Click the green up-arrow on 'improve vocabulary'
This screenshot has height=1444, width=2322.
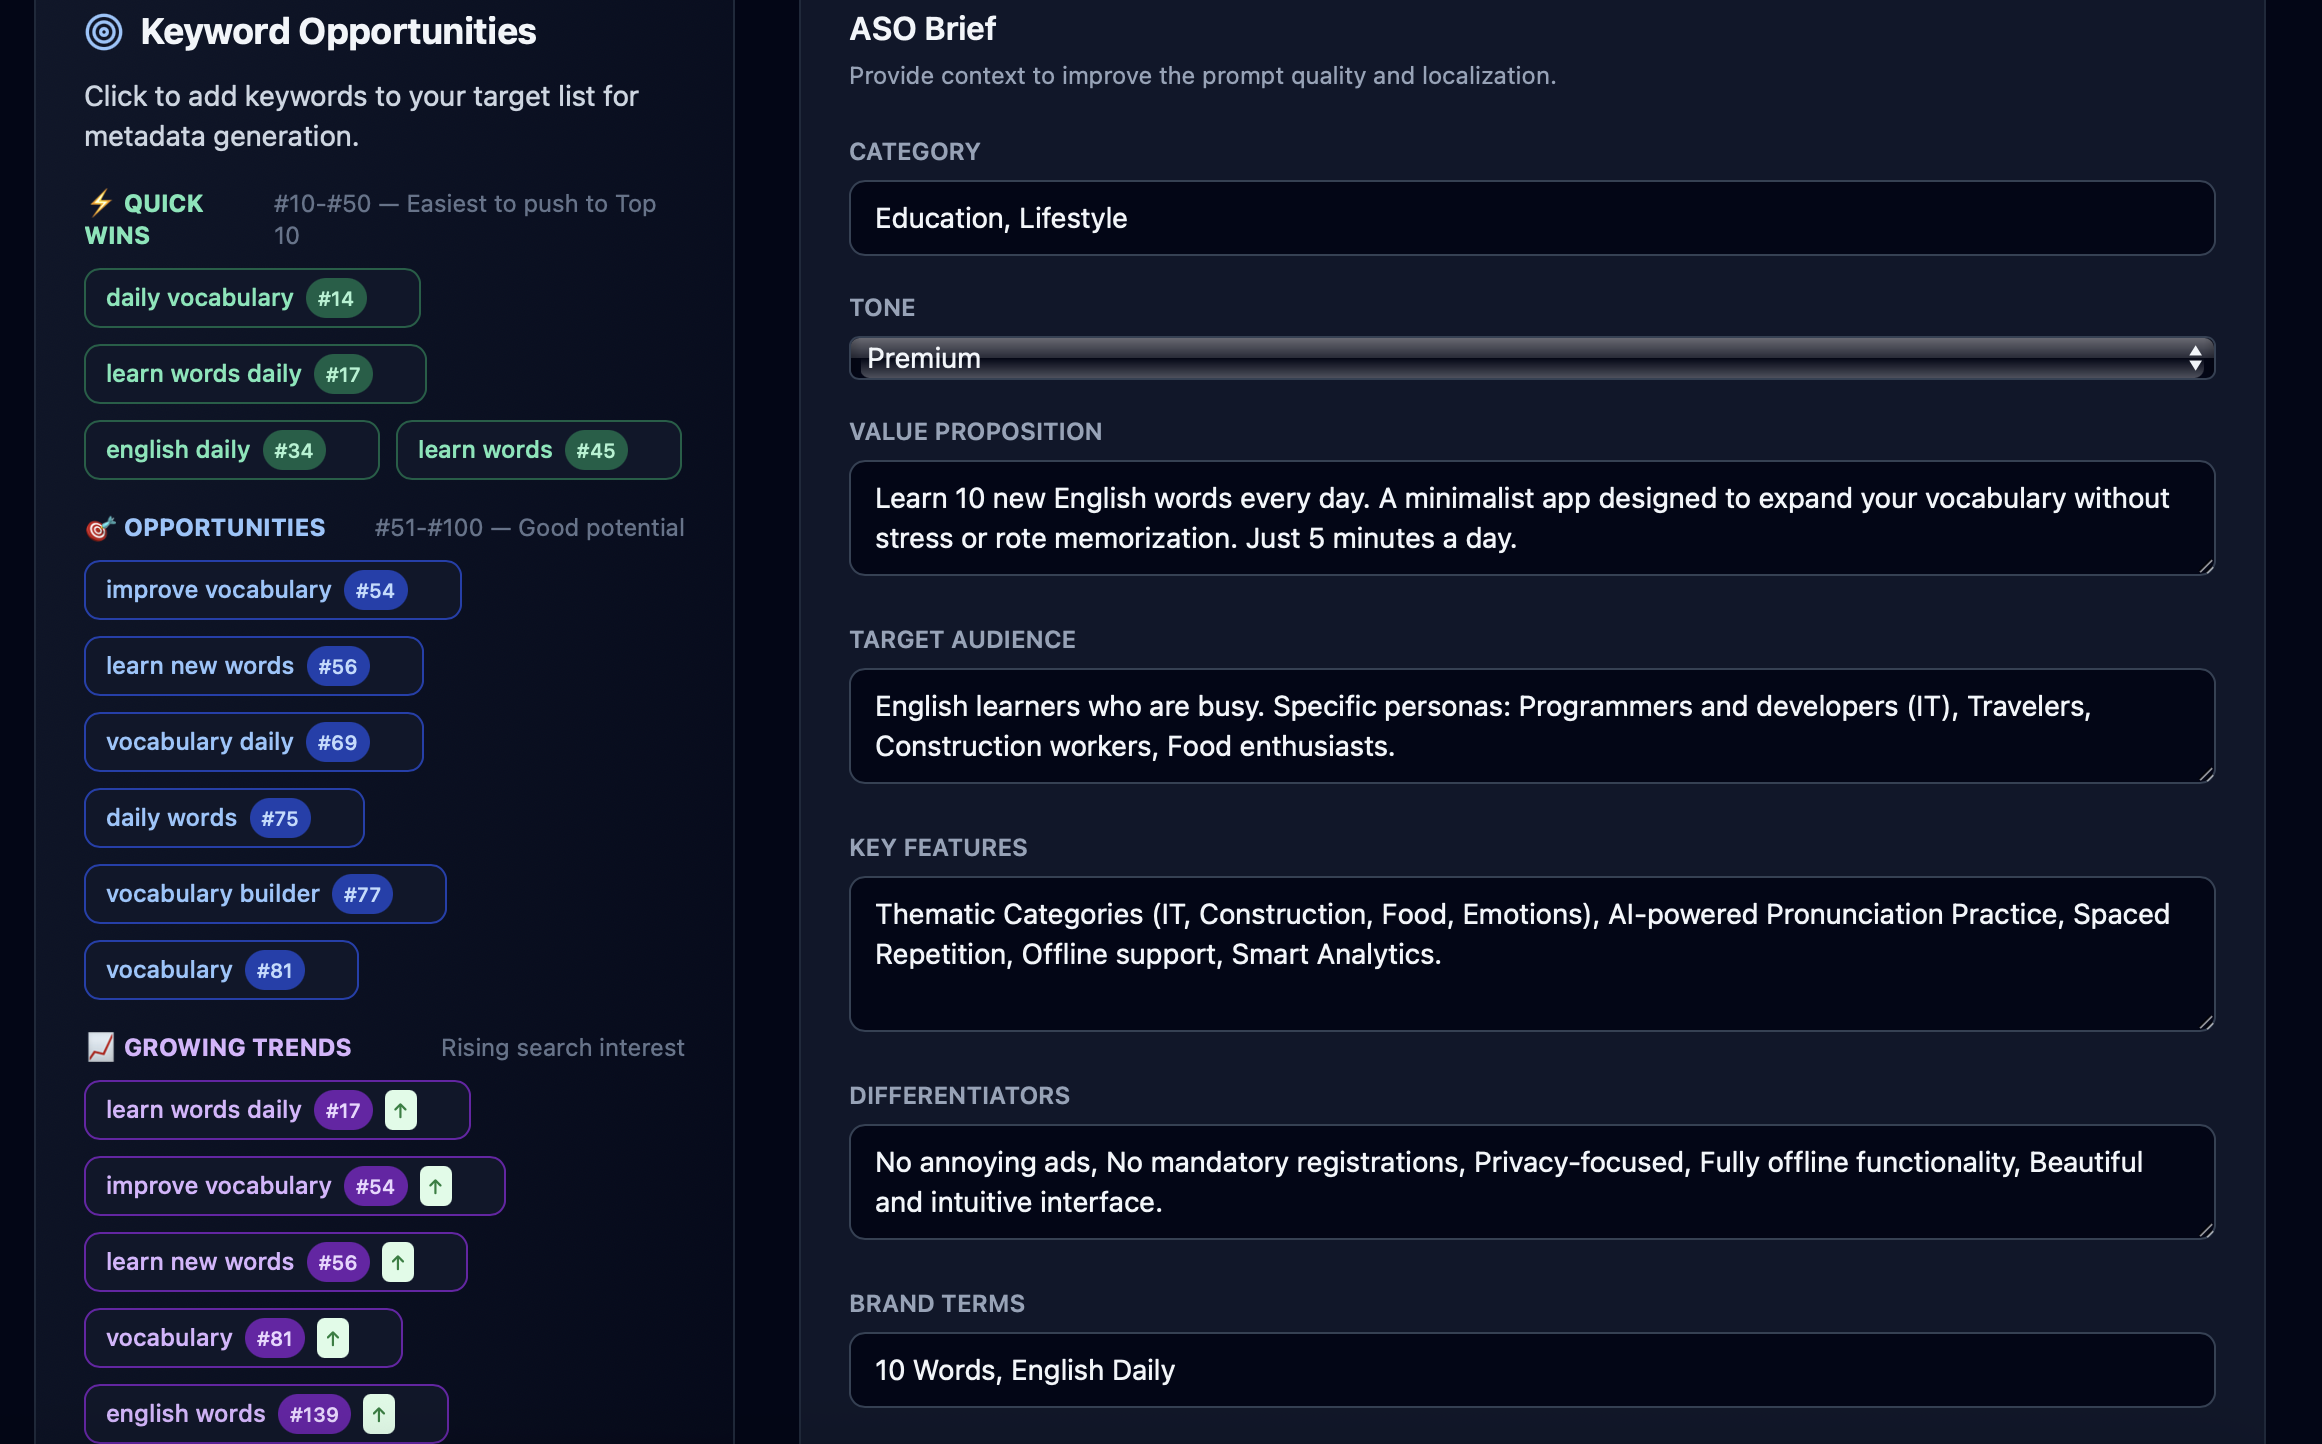click(436, 1186)
